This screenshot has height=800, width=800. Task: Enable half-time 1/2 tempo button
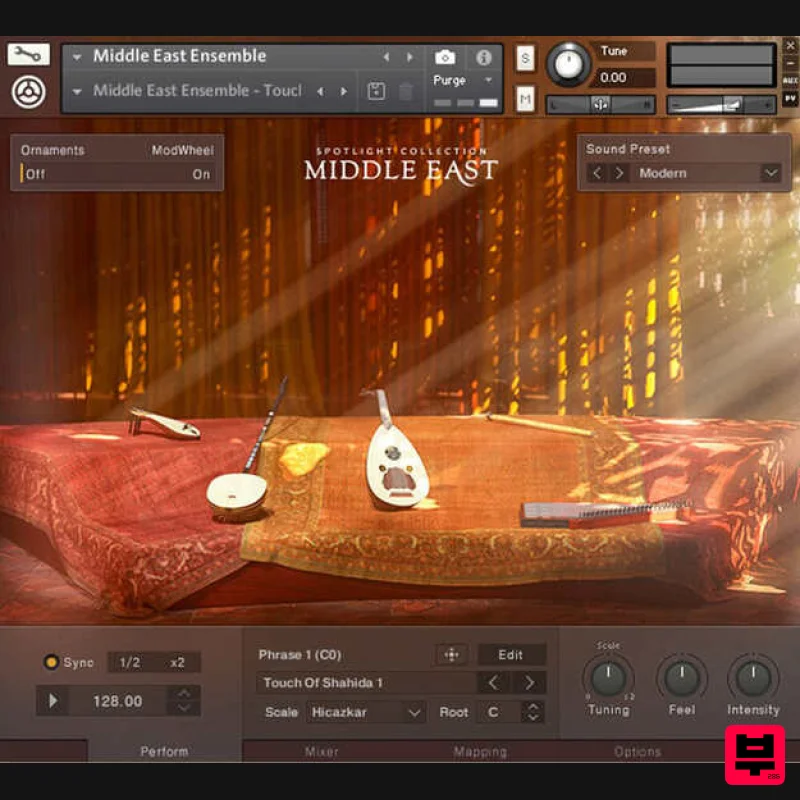[130, 662]
